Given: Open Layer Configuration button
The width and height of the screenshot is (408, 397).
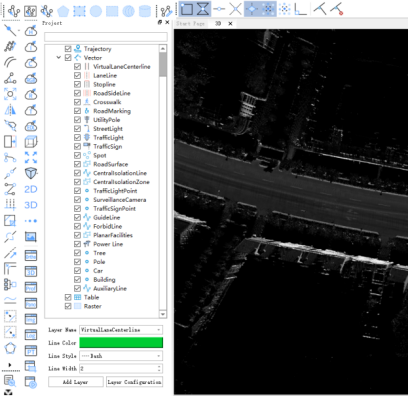Looking at the screenshot, I should pos(135,382).
